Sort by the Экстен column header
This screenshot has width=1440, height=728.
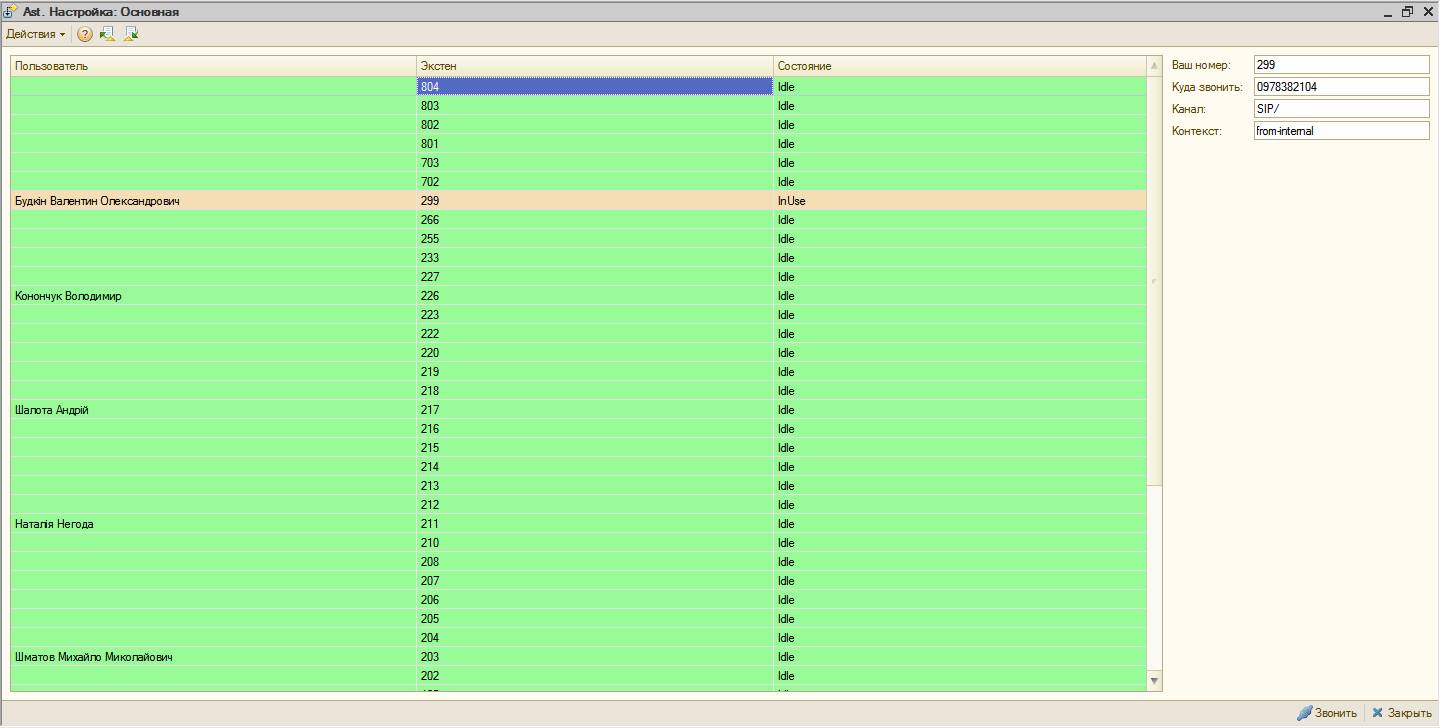pyautogui.click(x=595, y=66)
